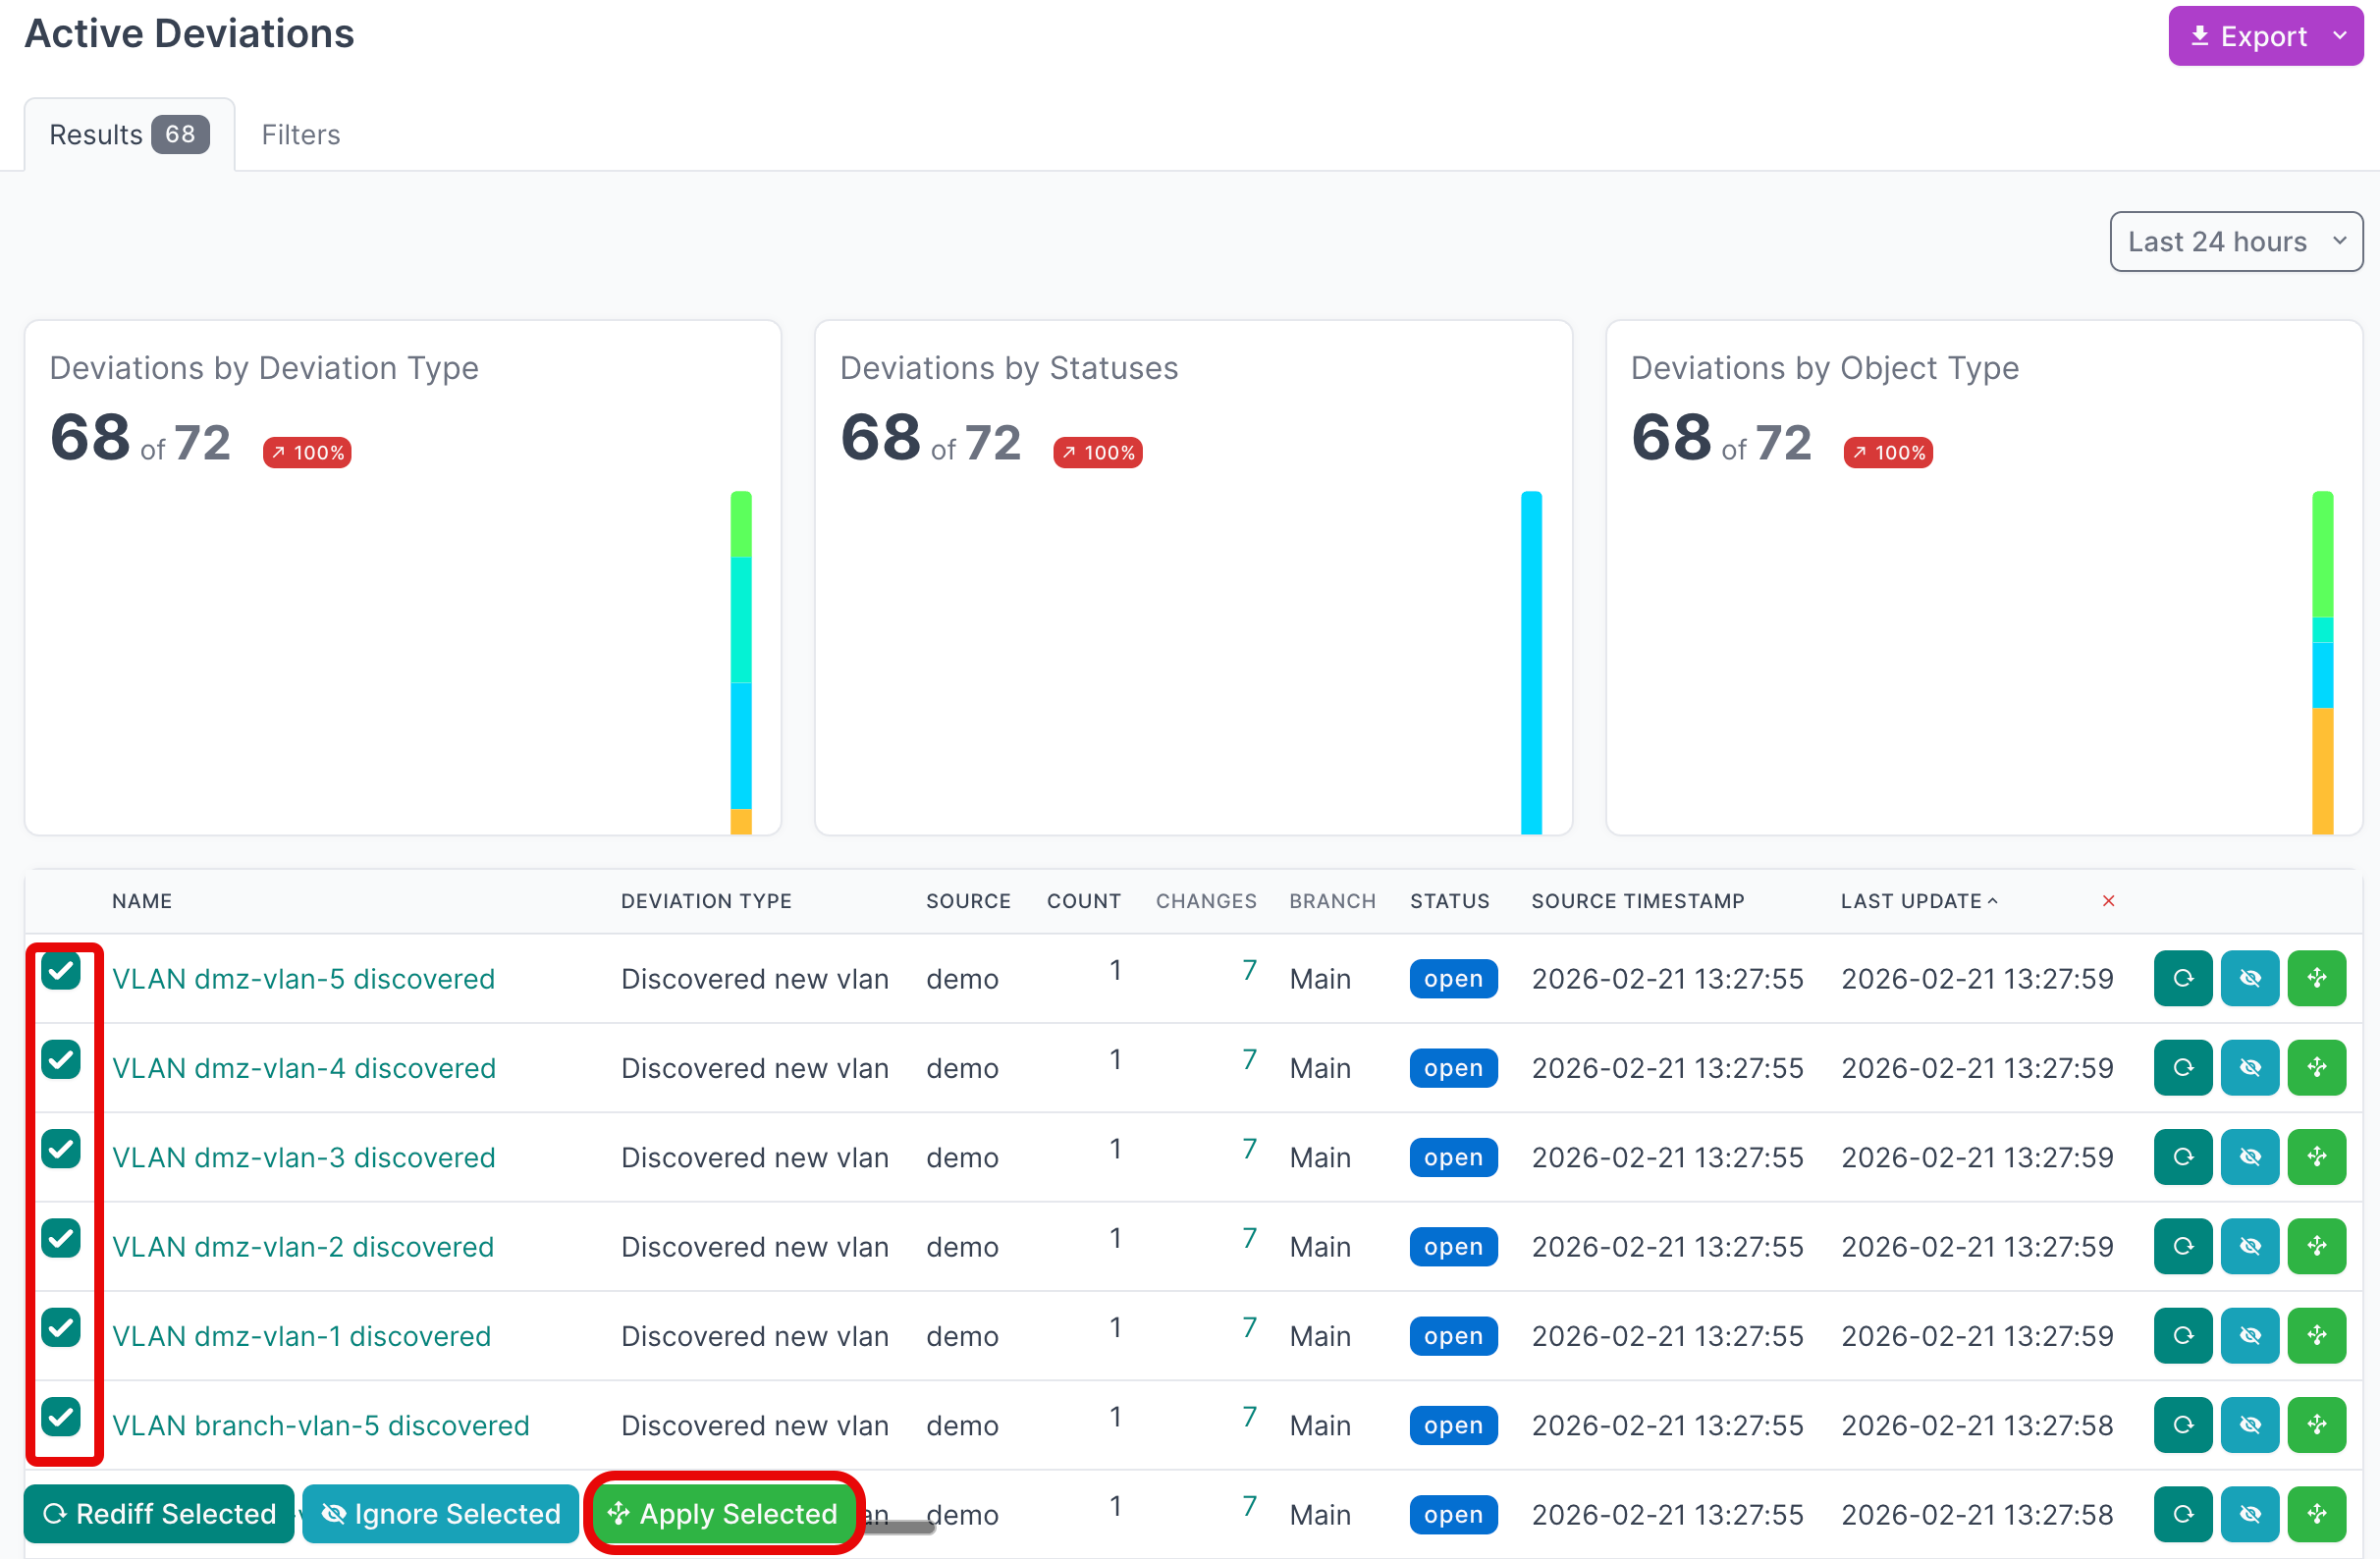Open the Last 24 hours time range dropdown
2380x1559 pixels.
pyautogui.click(x=2235, y=241)
